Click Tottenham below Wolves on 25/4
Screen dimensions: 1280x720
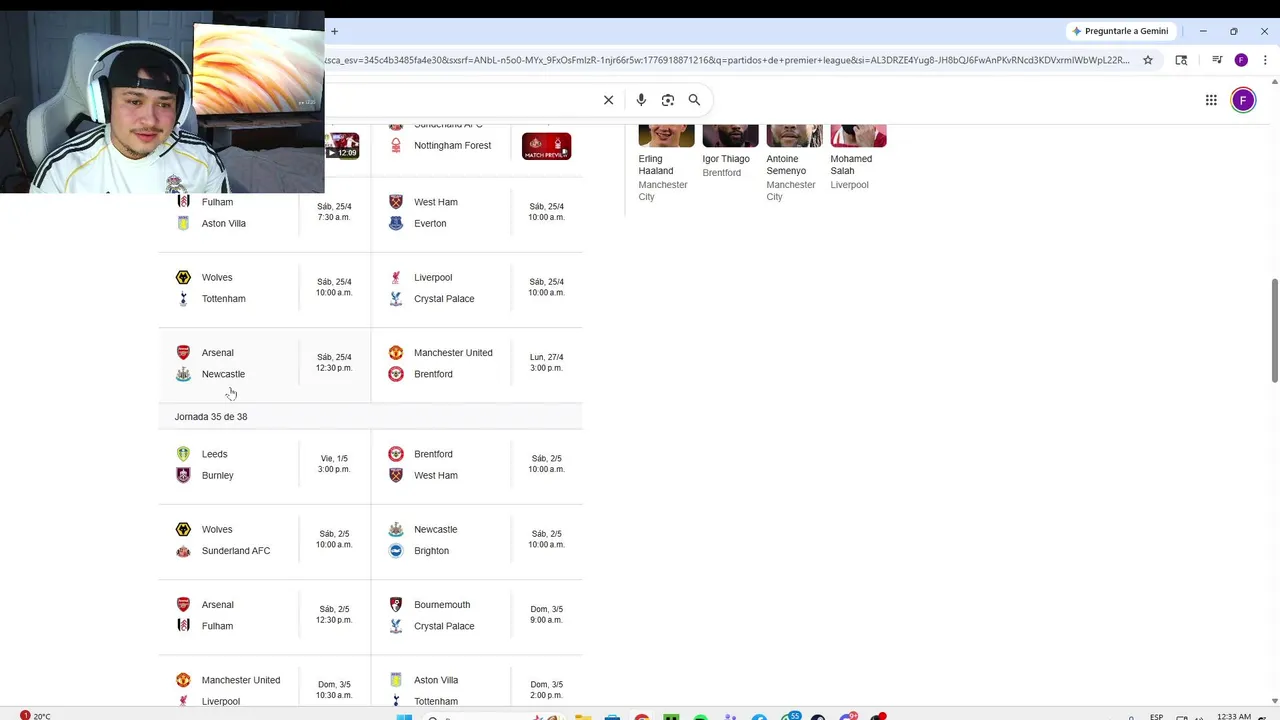pyautogui.click(x=224, y=299)
